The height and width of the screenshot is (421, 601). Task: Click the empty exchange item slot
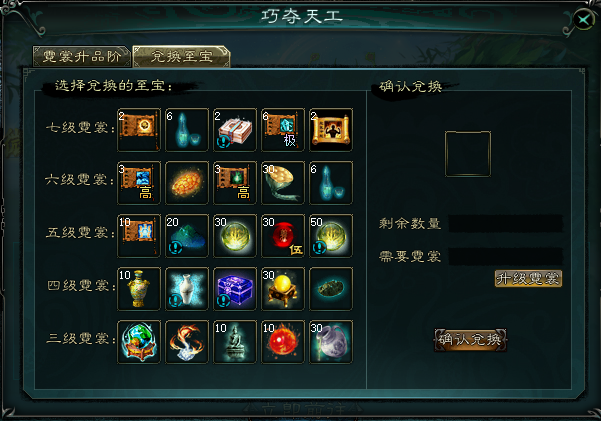[x=468, y=154]
